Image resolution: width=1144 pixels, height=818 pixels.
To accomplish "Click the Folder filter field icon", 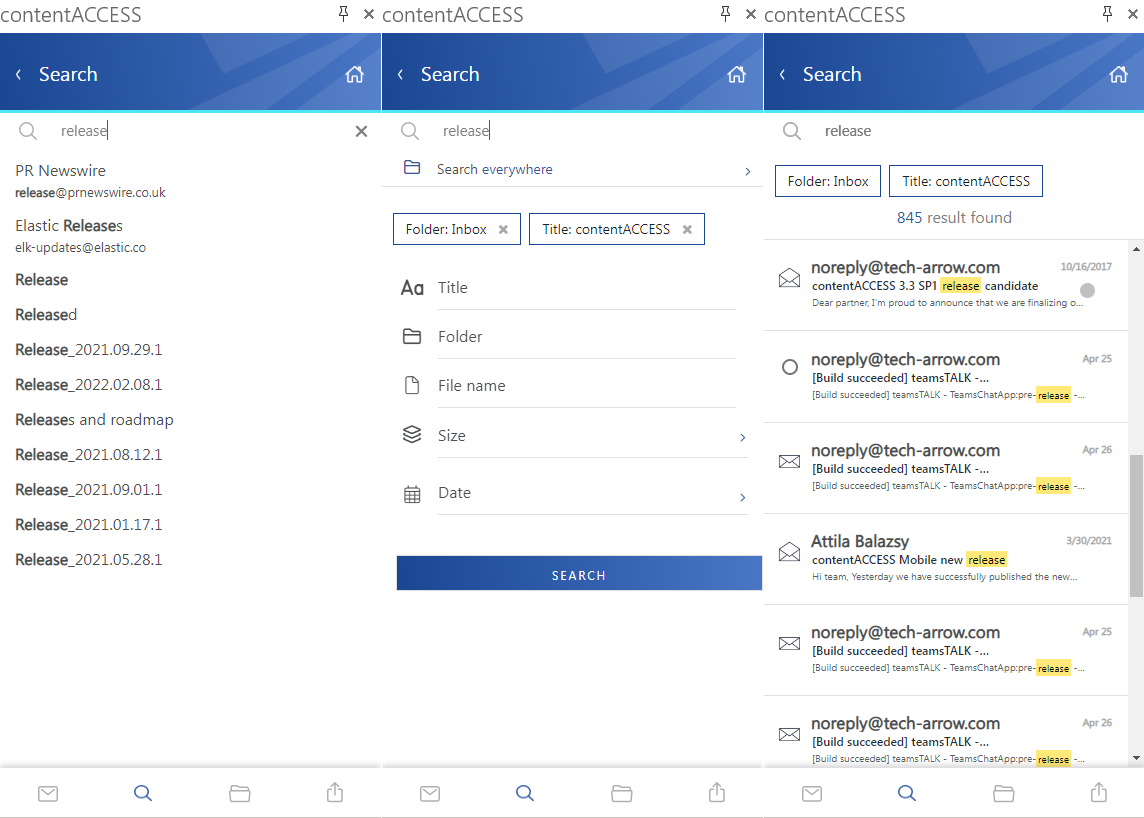I will pos(412,336).
